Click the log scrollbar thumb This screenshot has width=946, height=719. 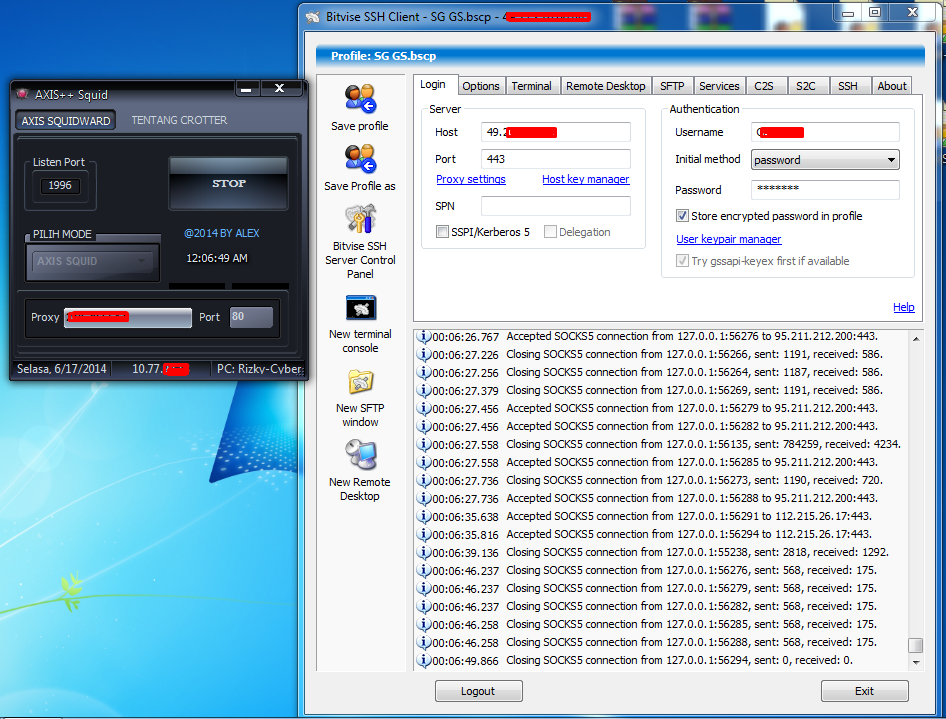point(915,645)
